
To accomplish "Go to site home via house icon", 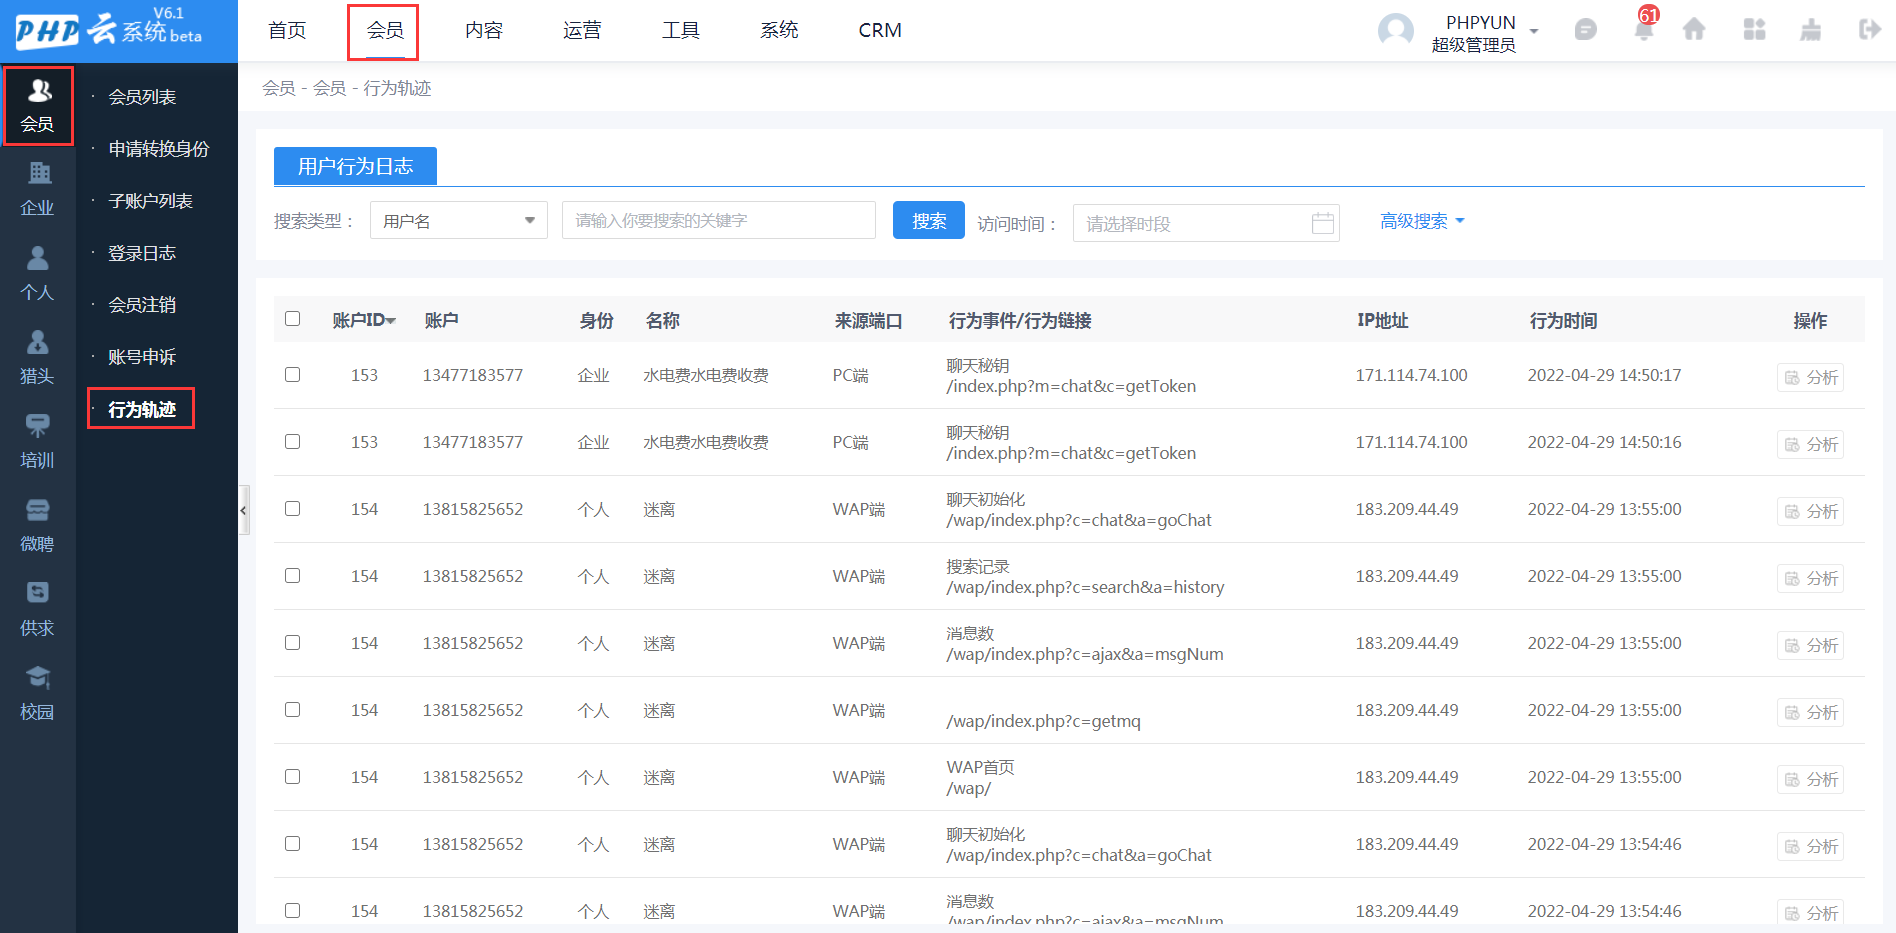I will pyautogui.click(x=1694, y=30).
